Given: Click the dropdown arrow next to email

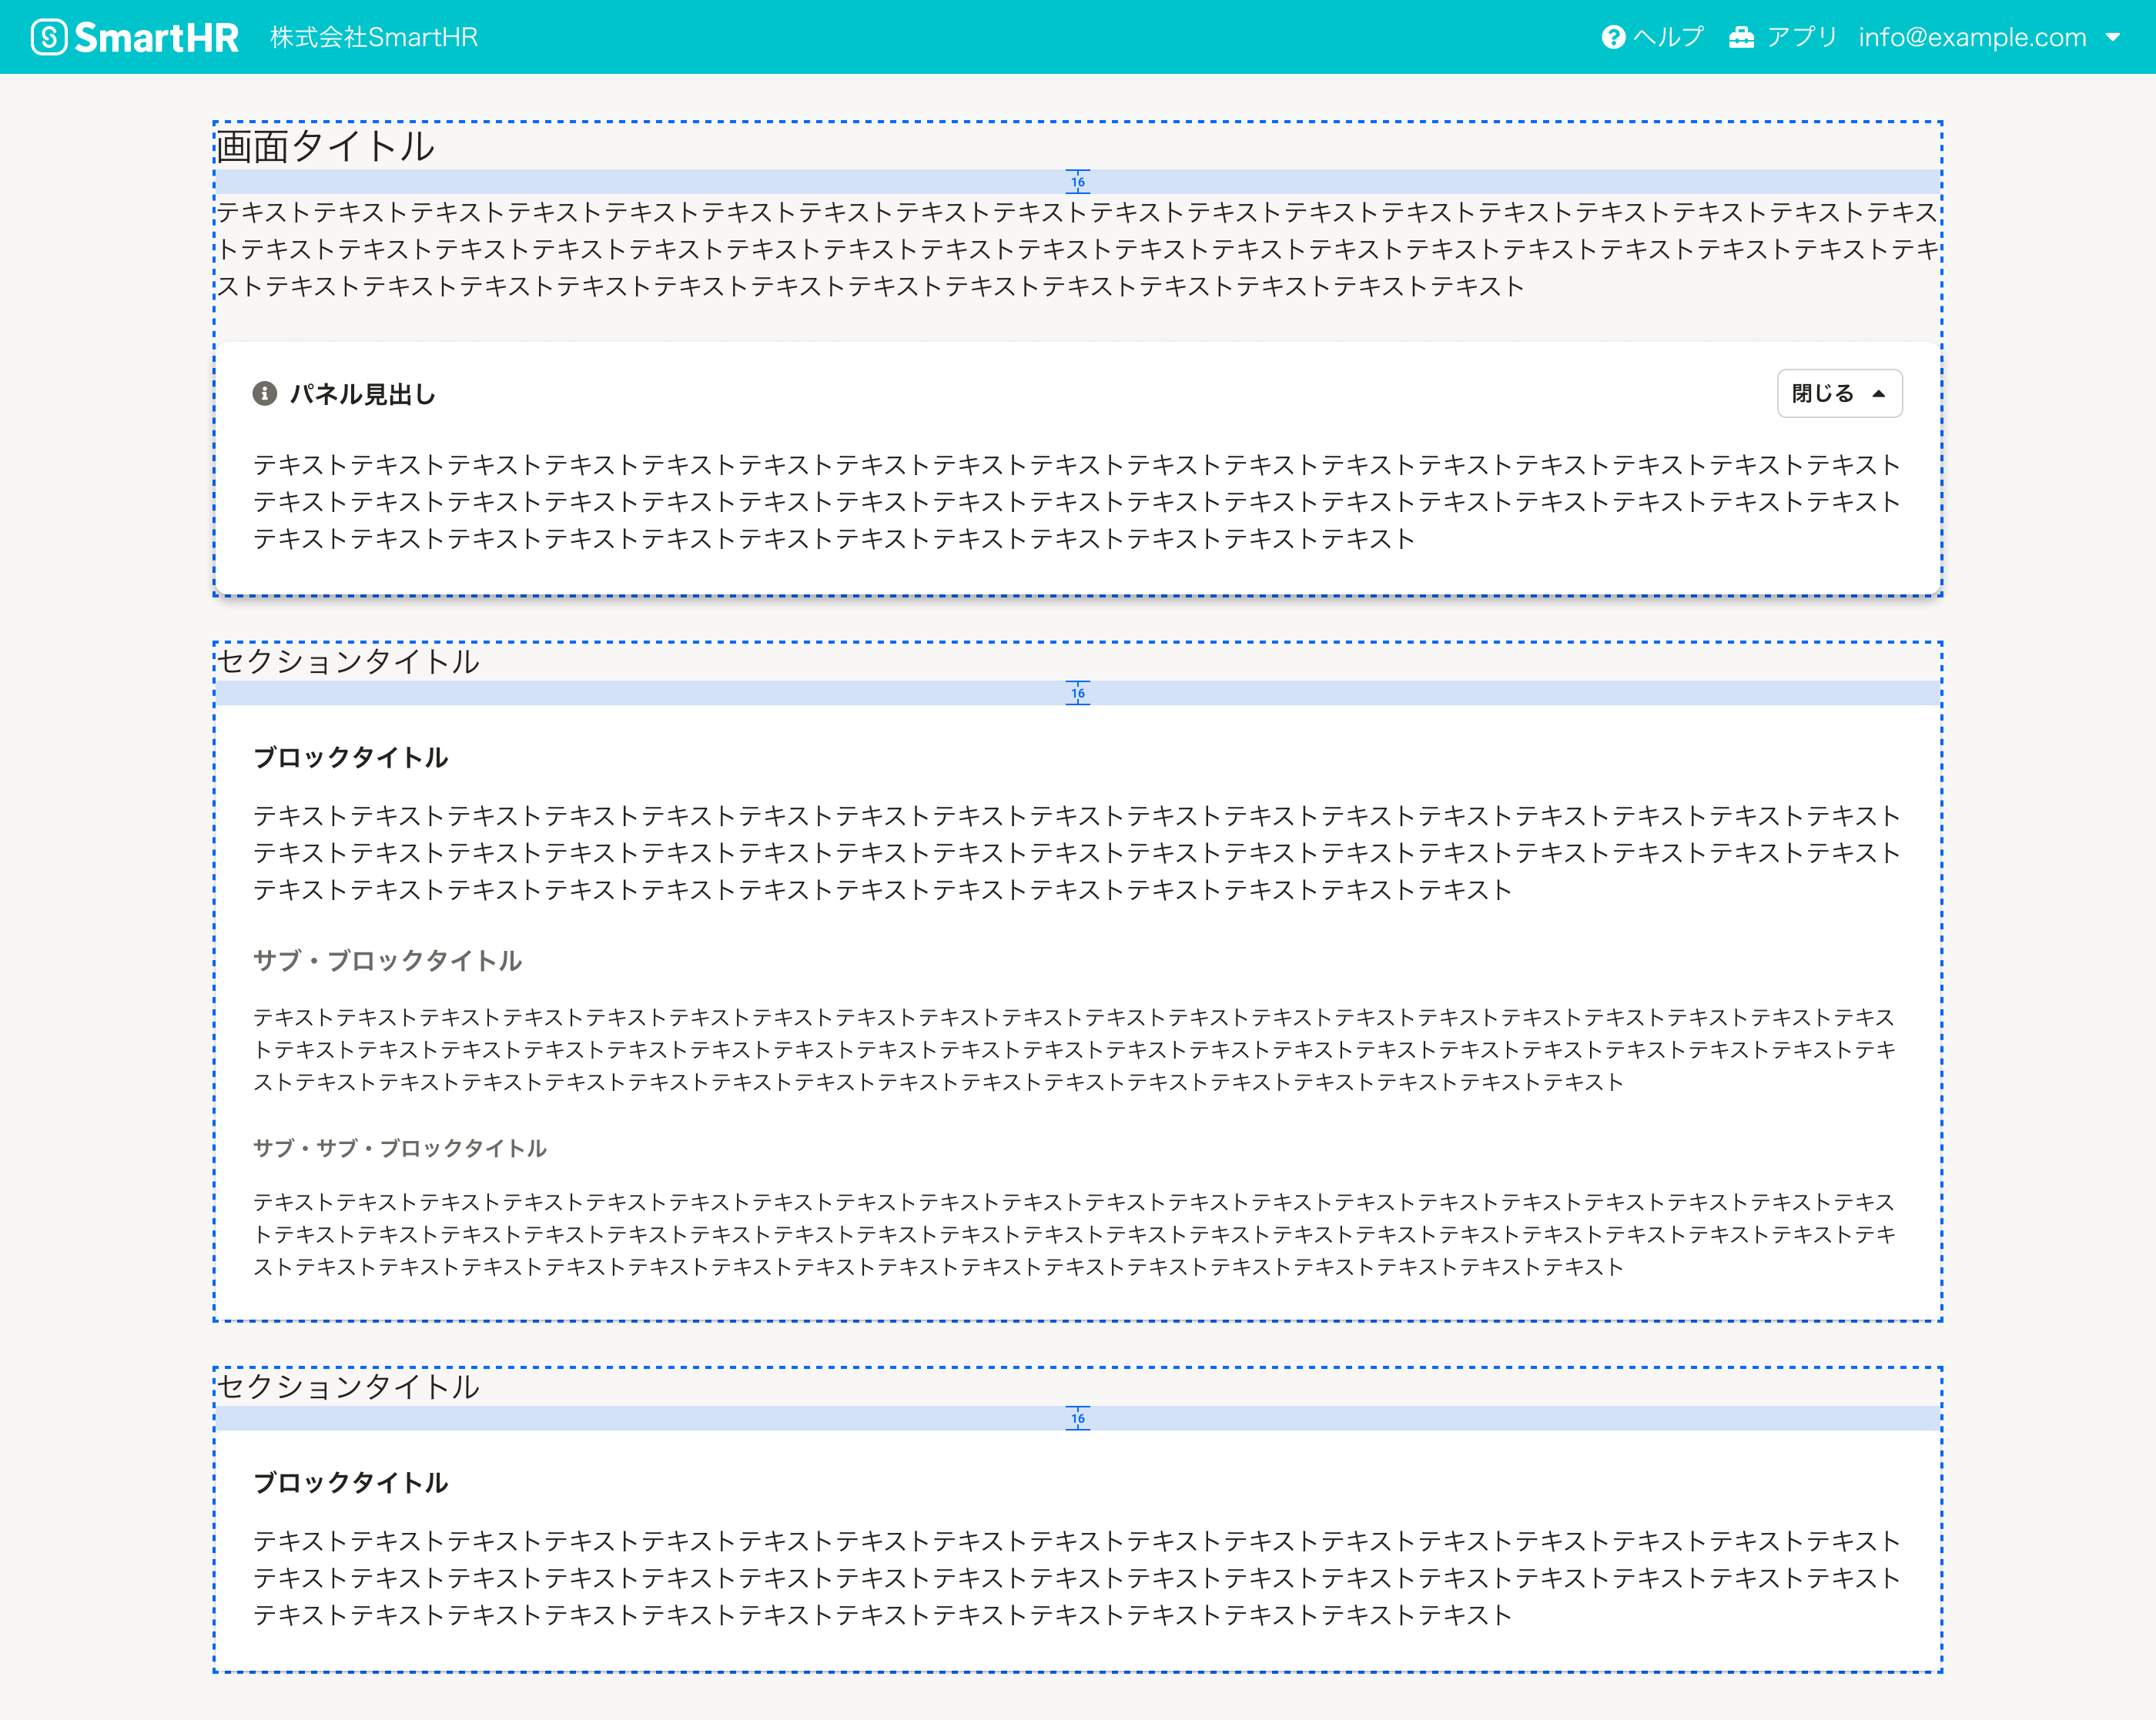Looking at the screenshot, I should [2113, 37].
